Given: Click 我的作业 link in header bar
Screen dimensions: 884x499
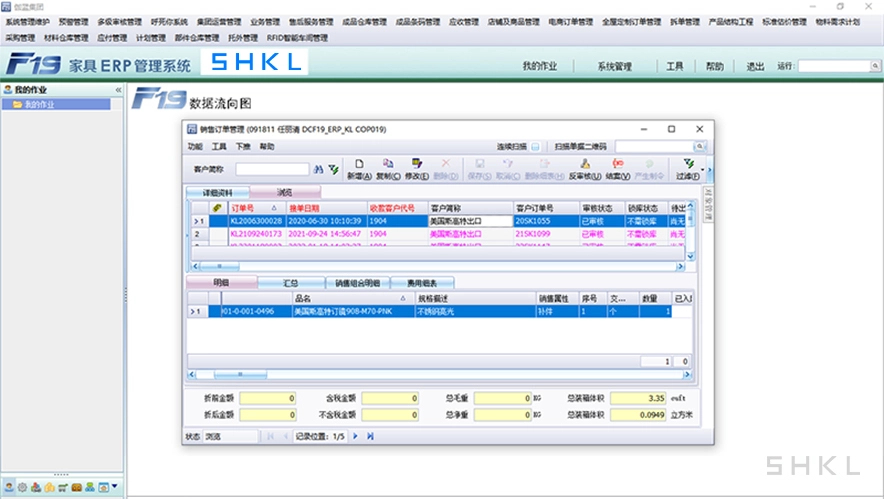Looking at the screenshot, I should click(540, 67).
